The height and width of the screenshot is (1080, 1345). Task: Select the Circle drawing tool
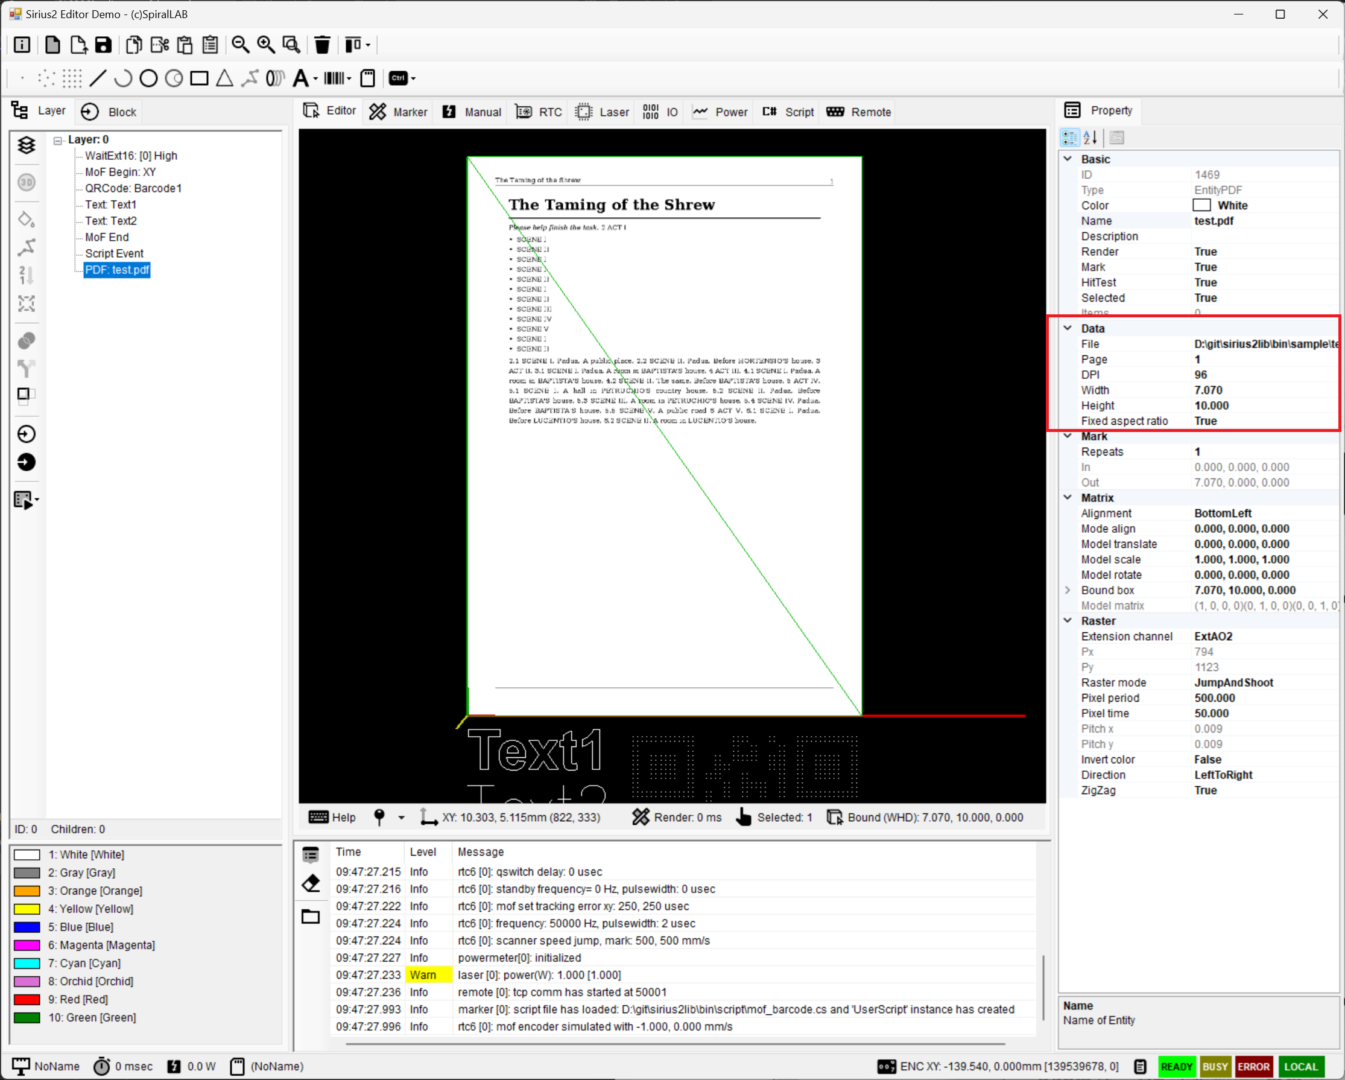148,78
